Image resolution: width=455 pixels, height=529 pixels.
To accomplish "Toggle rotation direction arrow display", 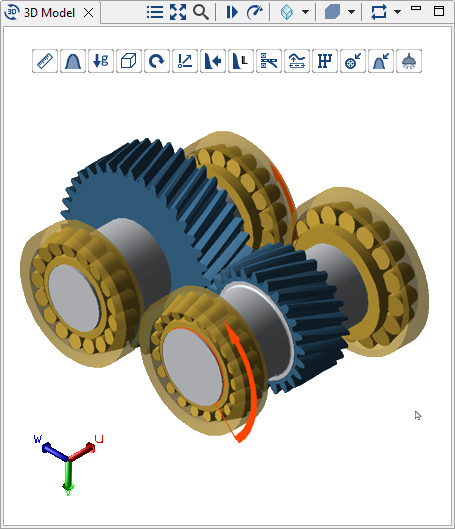I will (157, 61).
